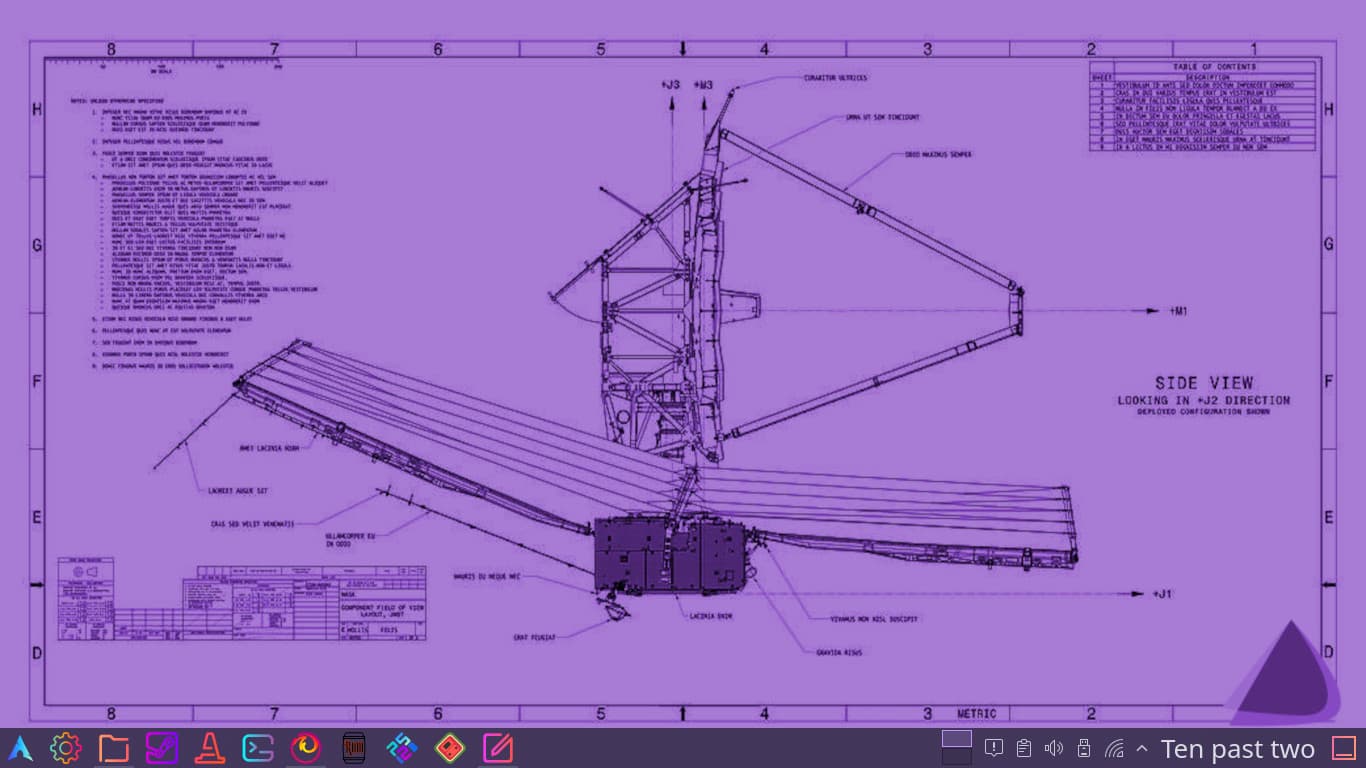1366x768 pixels.
Task: Launch VLC cone icon in taskbar
Action: [x=210, y=748]
